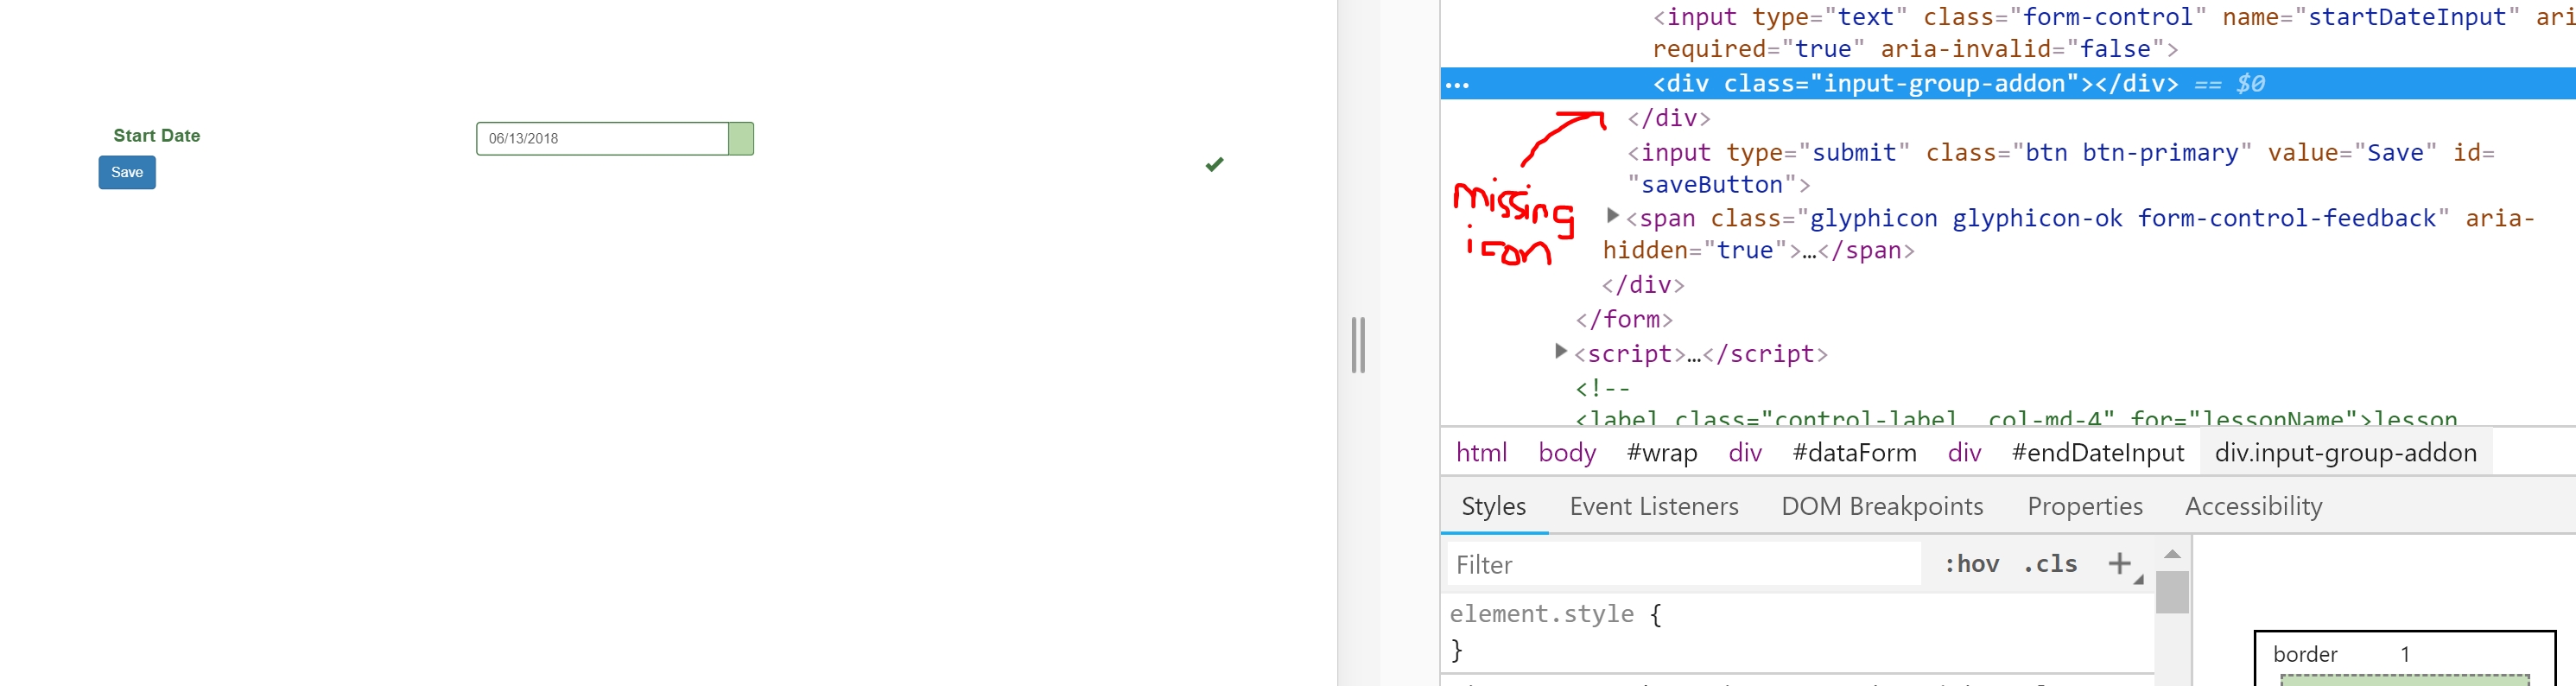Click div.input-group-addon breadcrumb item

click(2345, 453)
